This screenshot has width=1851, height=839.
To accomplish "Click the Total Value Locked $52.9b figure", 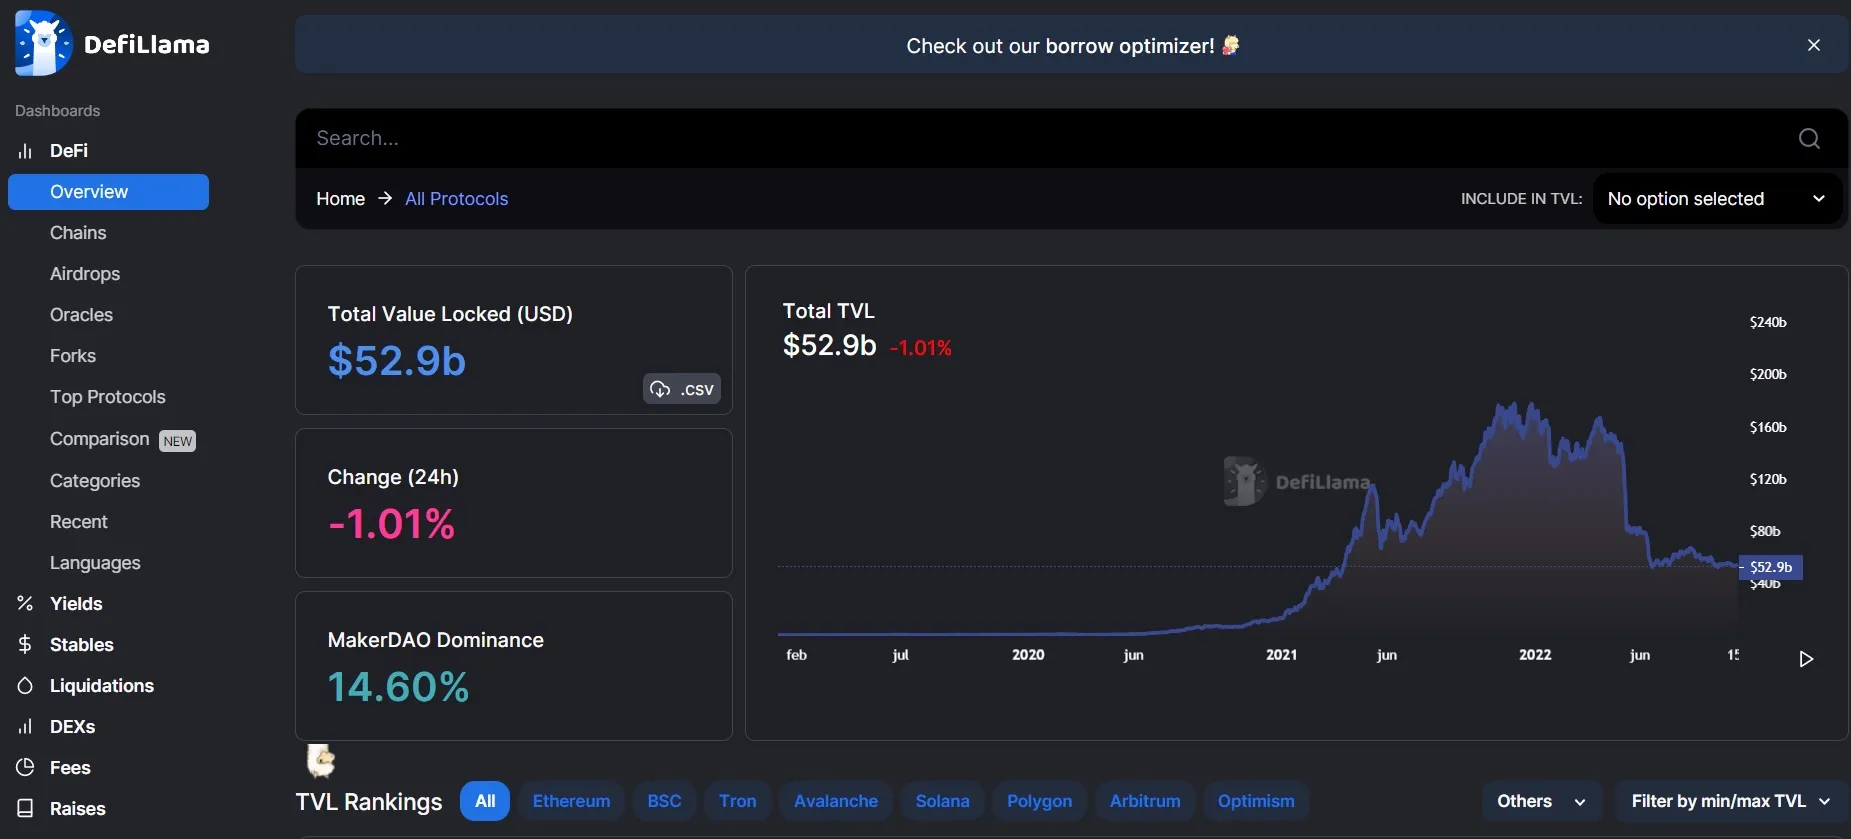I will (x=397, y=361).
